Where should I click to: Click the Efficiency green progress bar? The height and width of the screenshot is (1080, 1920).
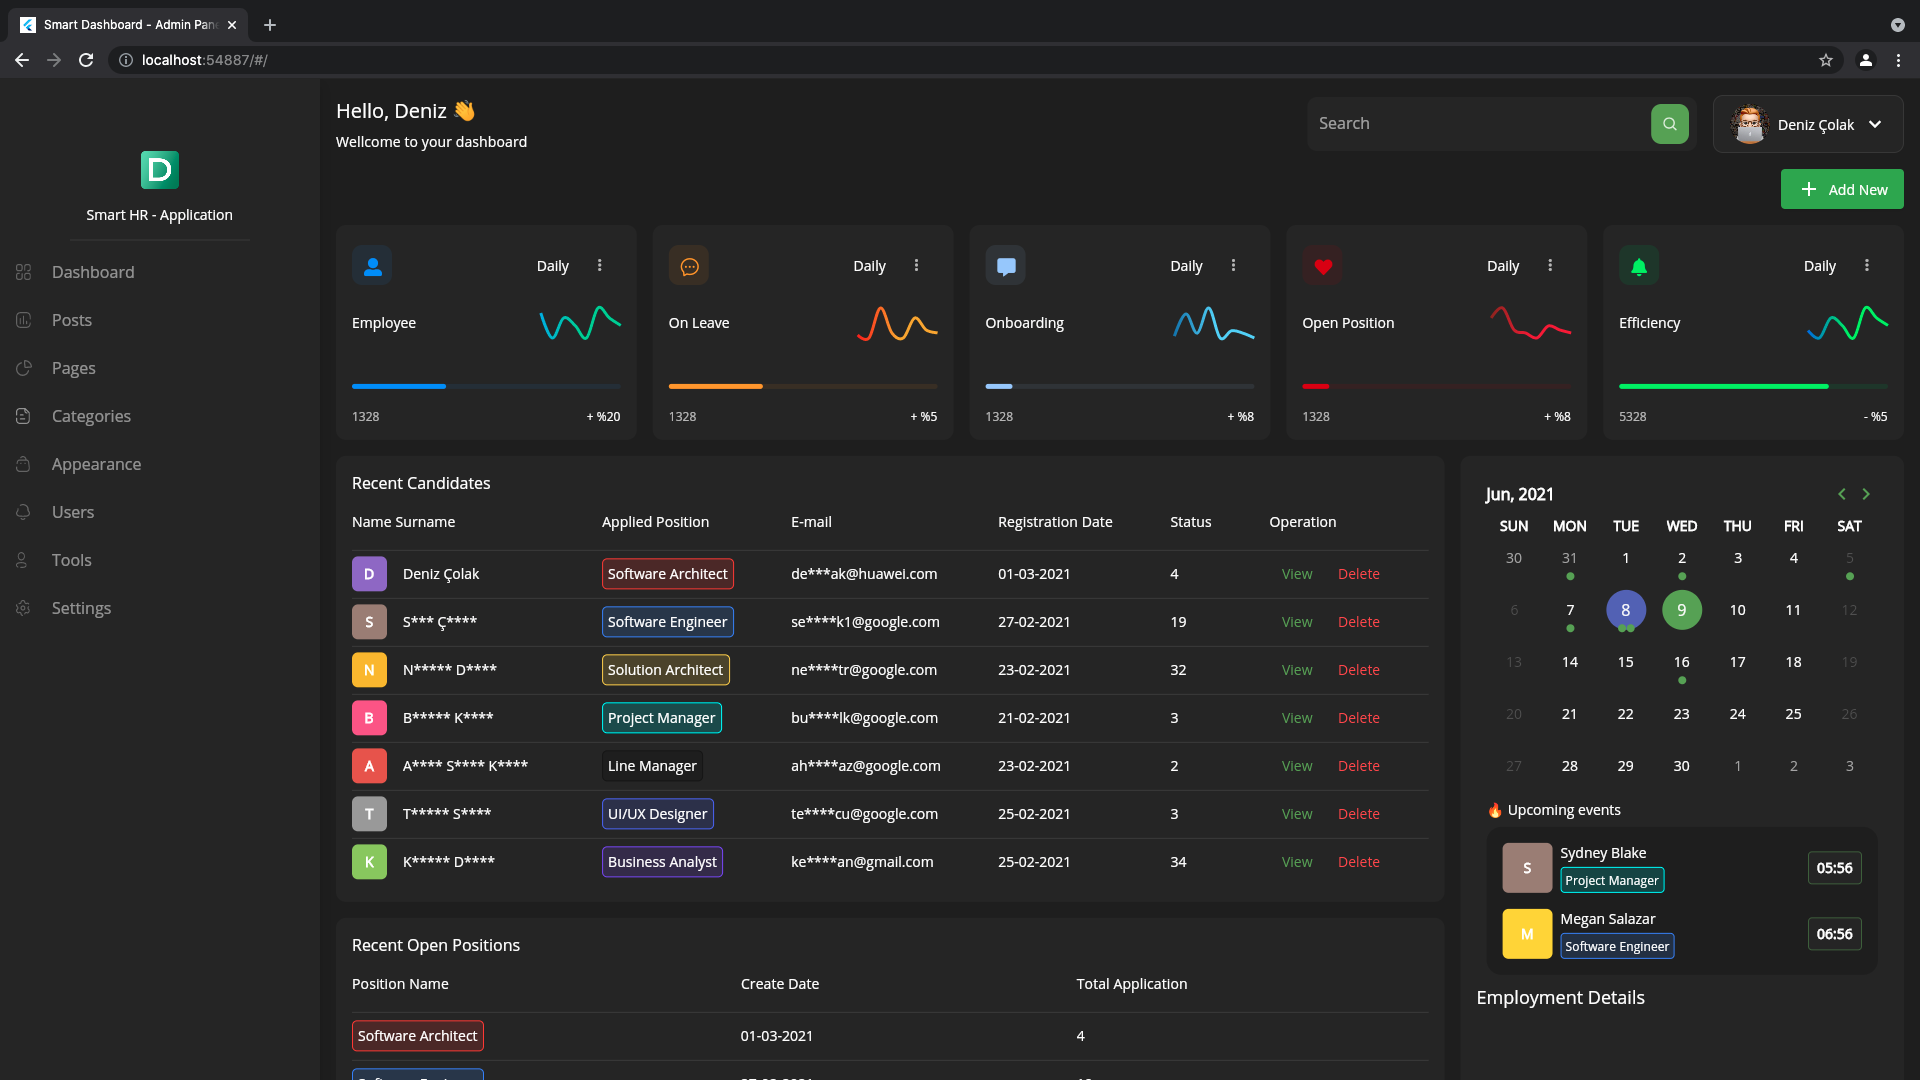[x=1723, y=386]
